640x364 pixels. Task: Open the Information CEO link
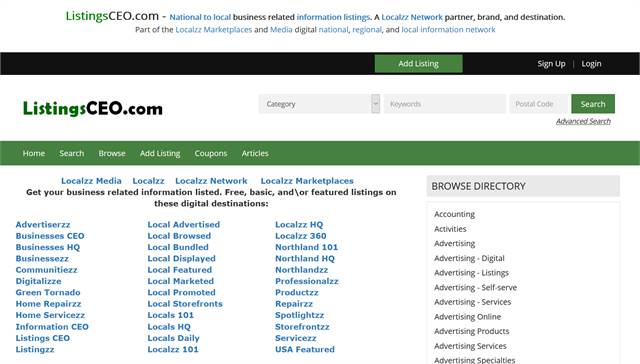pyautogui.click(x=52, y=327)
